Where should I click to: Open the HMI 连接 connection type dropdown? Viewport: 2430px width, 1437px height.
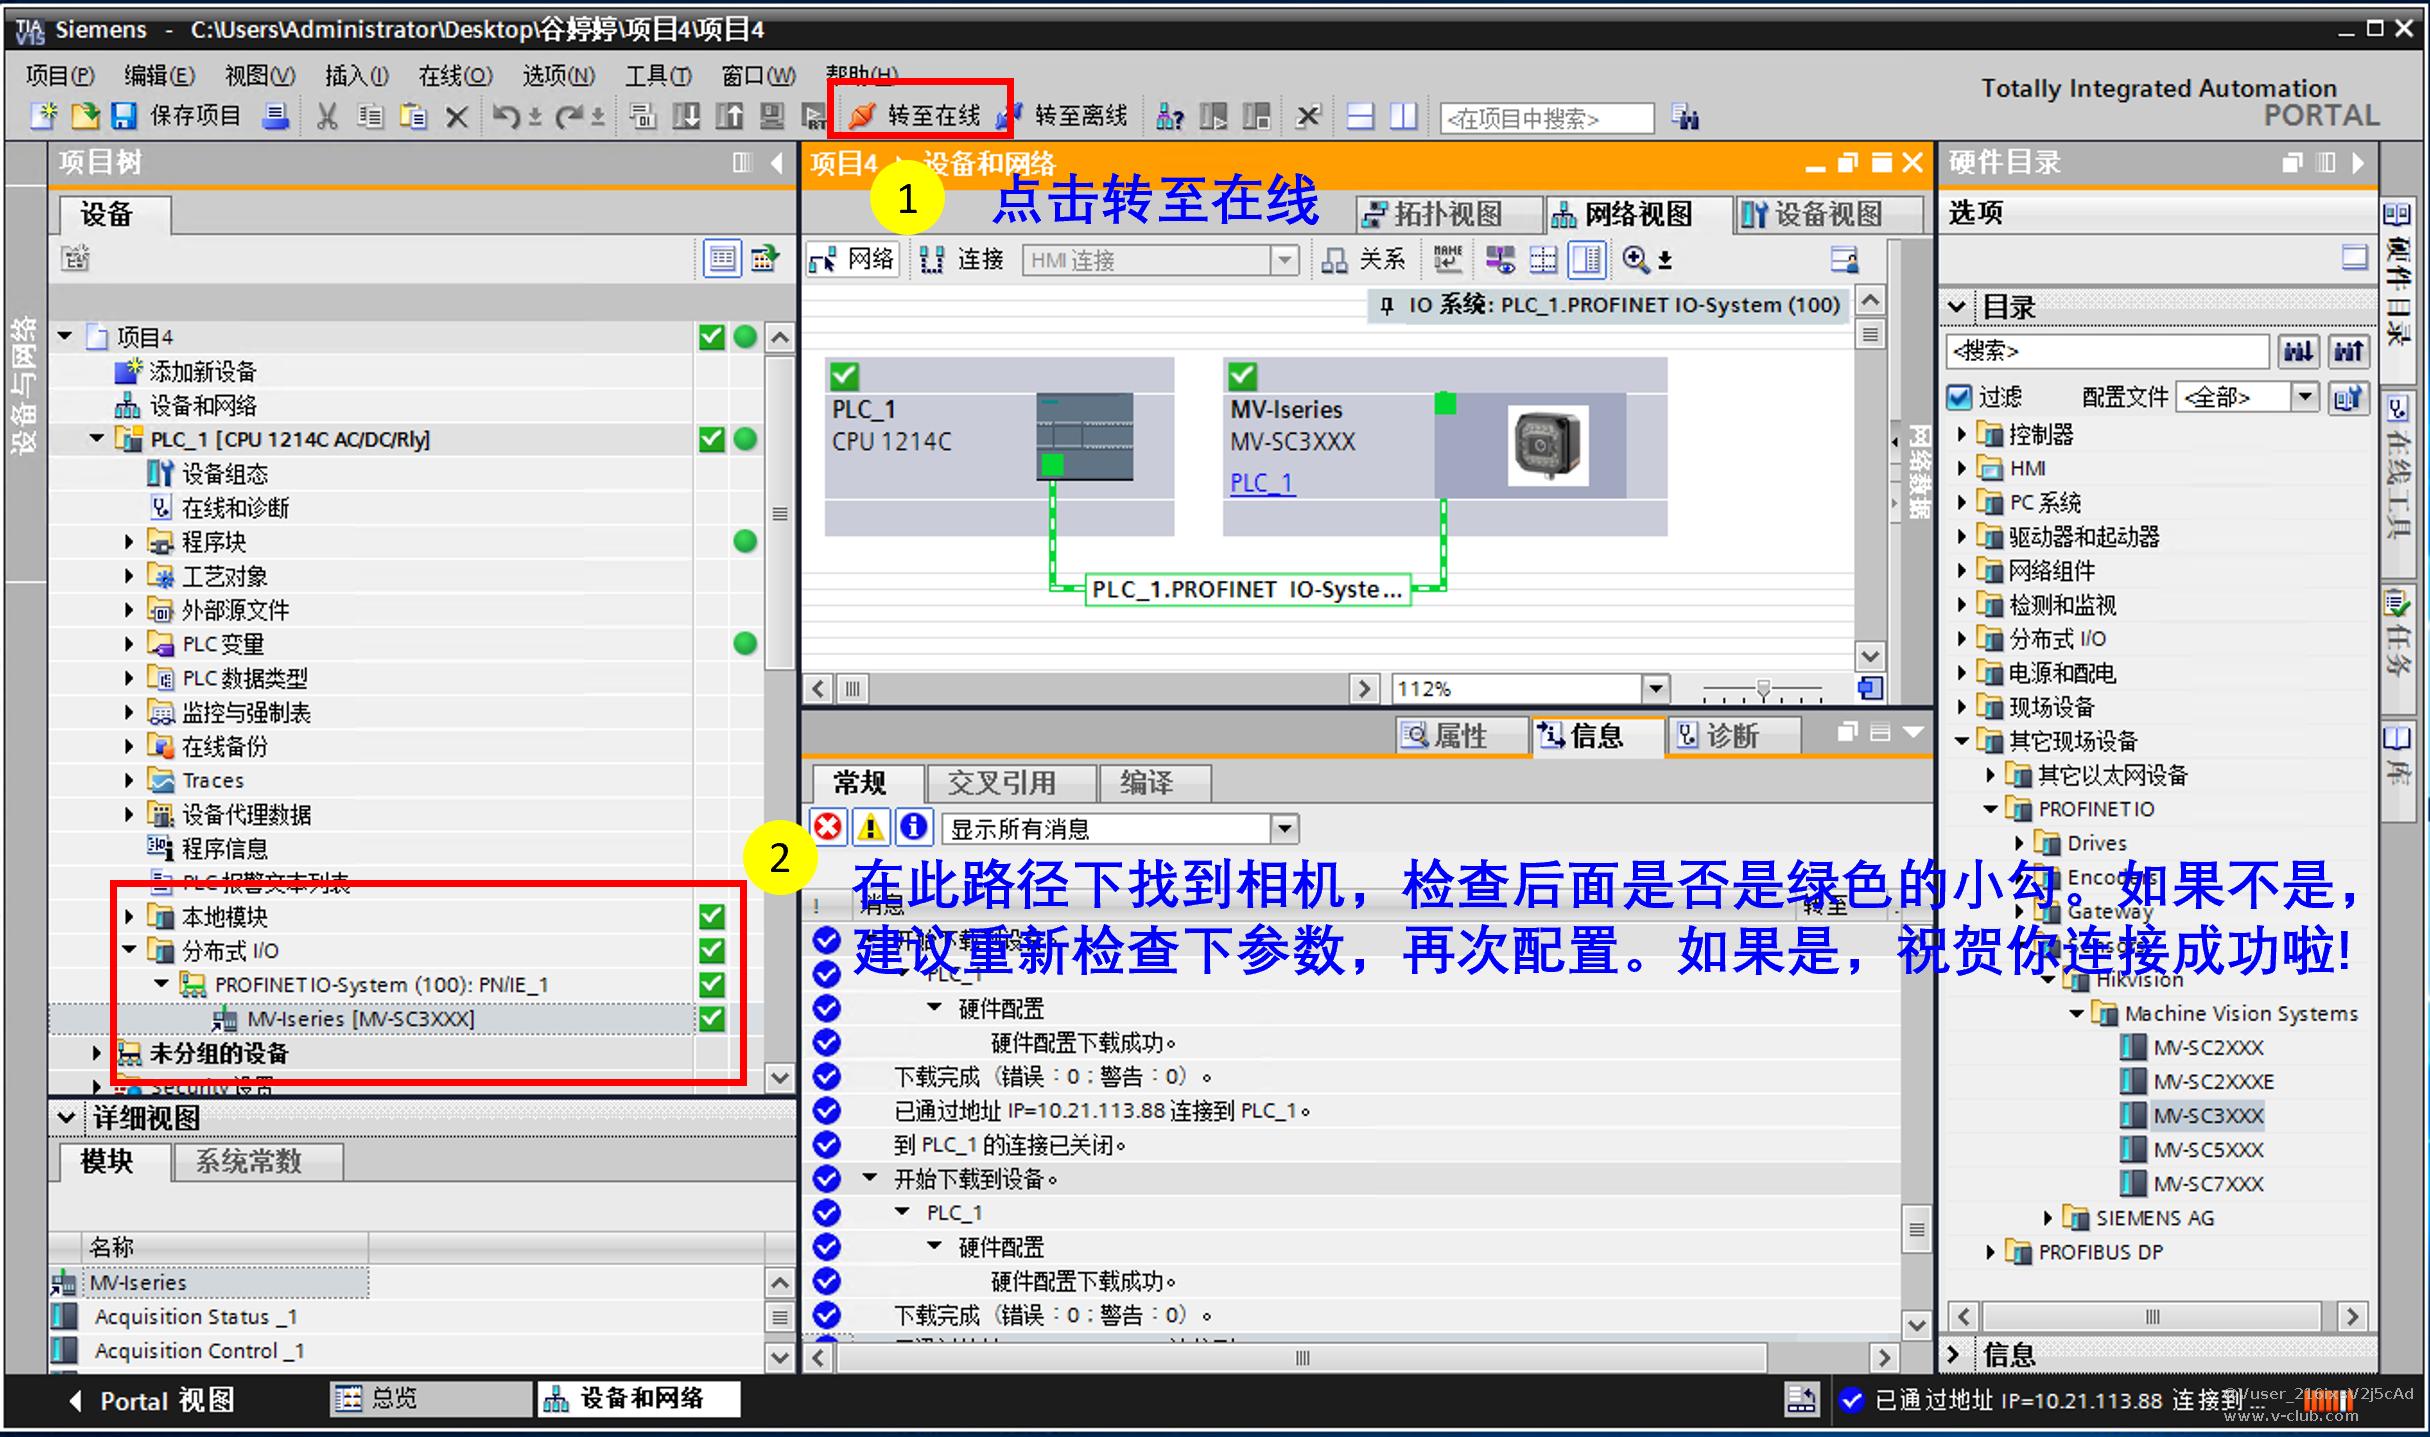click(x=1284, y=260)
